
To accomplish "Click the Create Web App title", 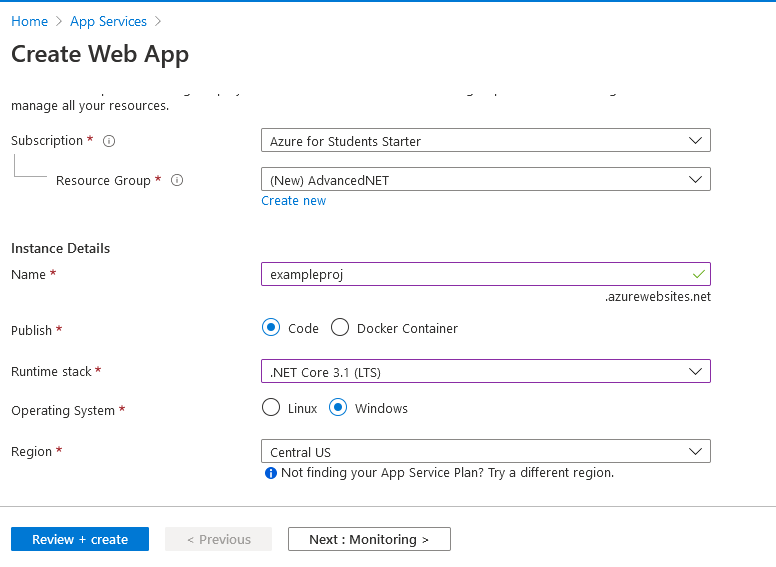I will pos(100,54).
